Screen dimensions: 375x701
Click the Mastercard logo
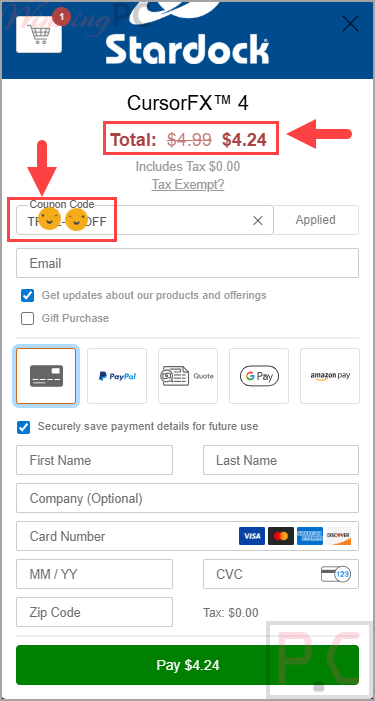point(281,536)
